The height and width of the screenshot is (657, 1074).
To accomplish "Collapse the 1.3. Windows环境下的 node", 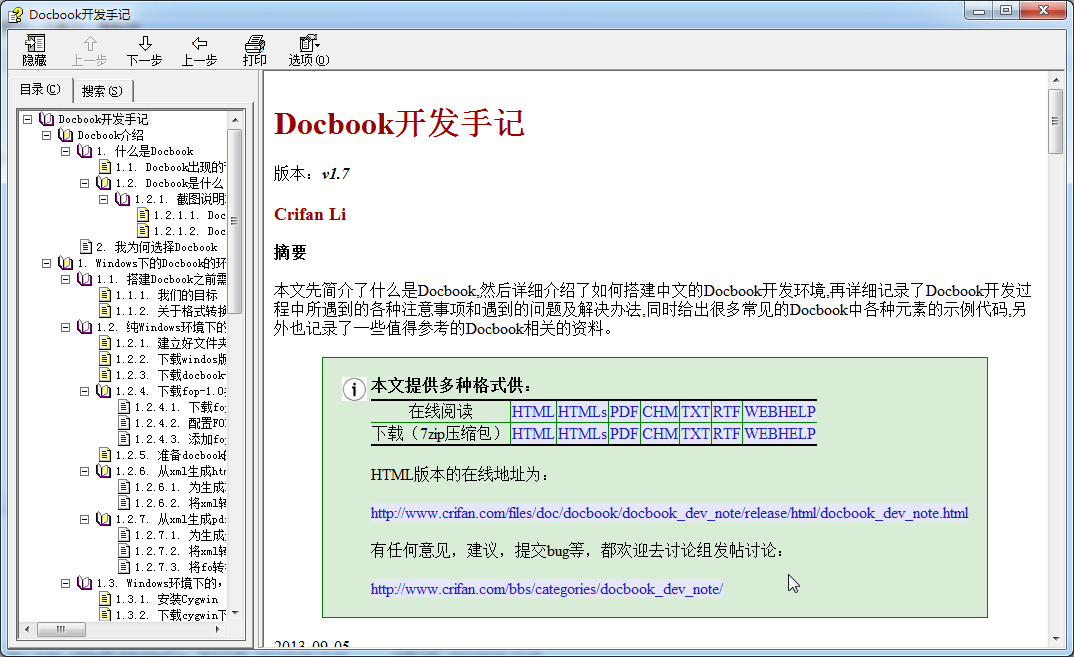I will [x=66, y=583].
